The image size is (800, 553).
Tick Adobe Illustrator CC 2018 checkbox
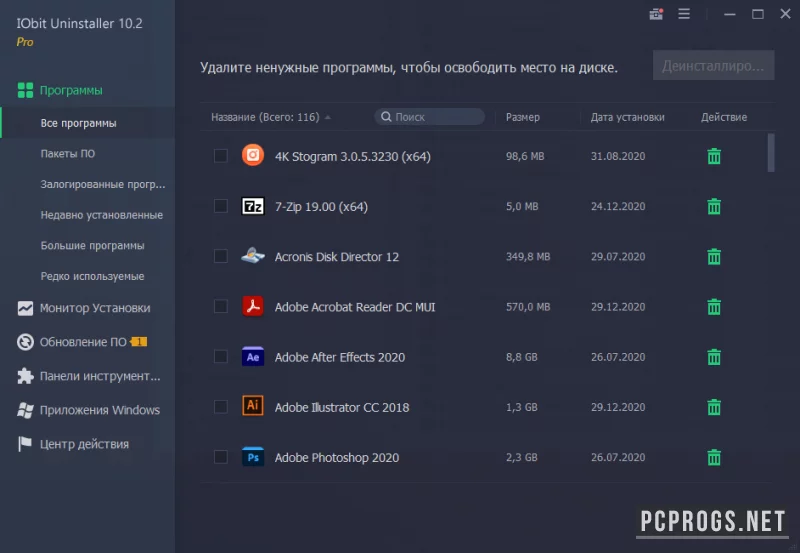tap(220, 407)
